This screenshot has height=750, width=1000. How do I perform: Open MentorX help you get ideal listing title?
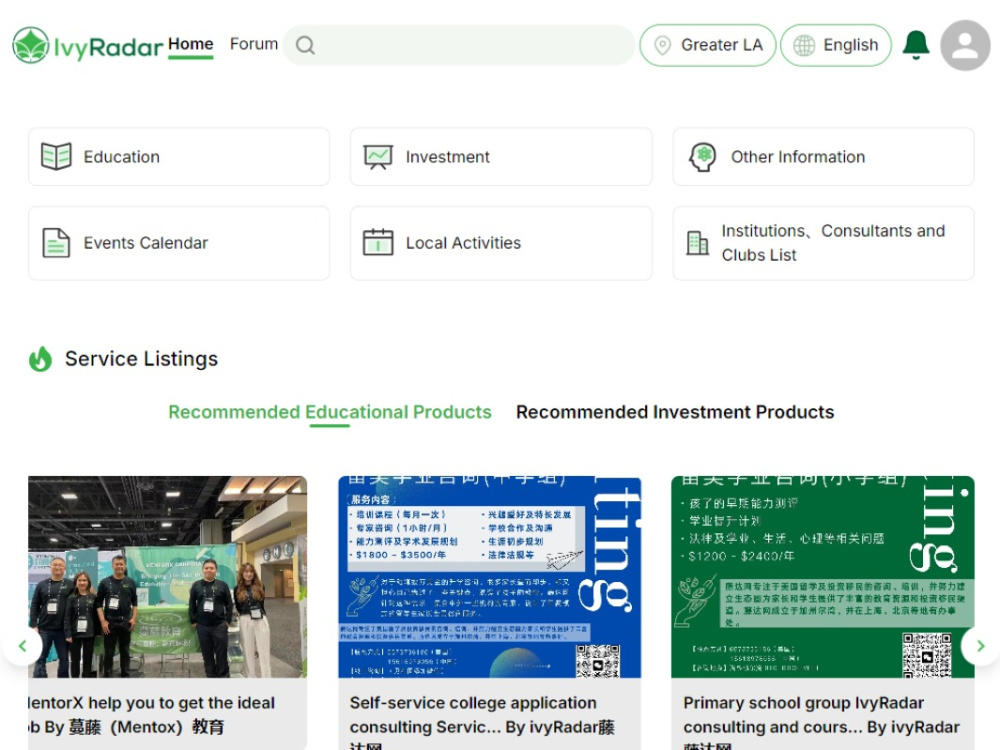(x=152, y=715)
